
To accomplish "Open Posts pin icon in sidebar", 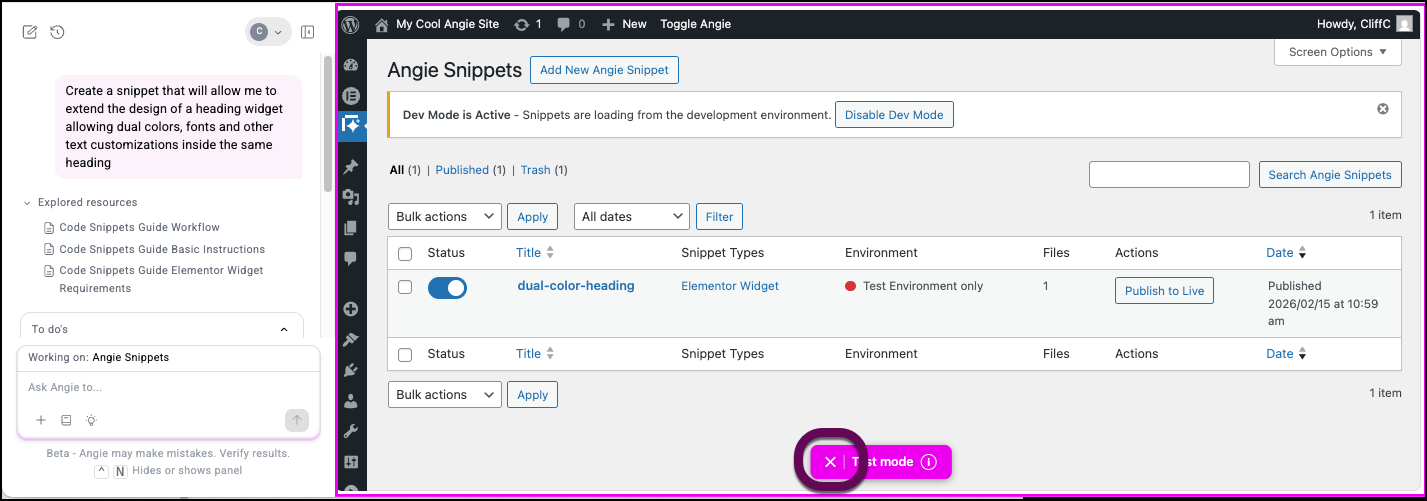I will [x=351, y=167].
